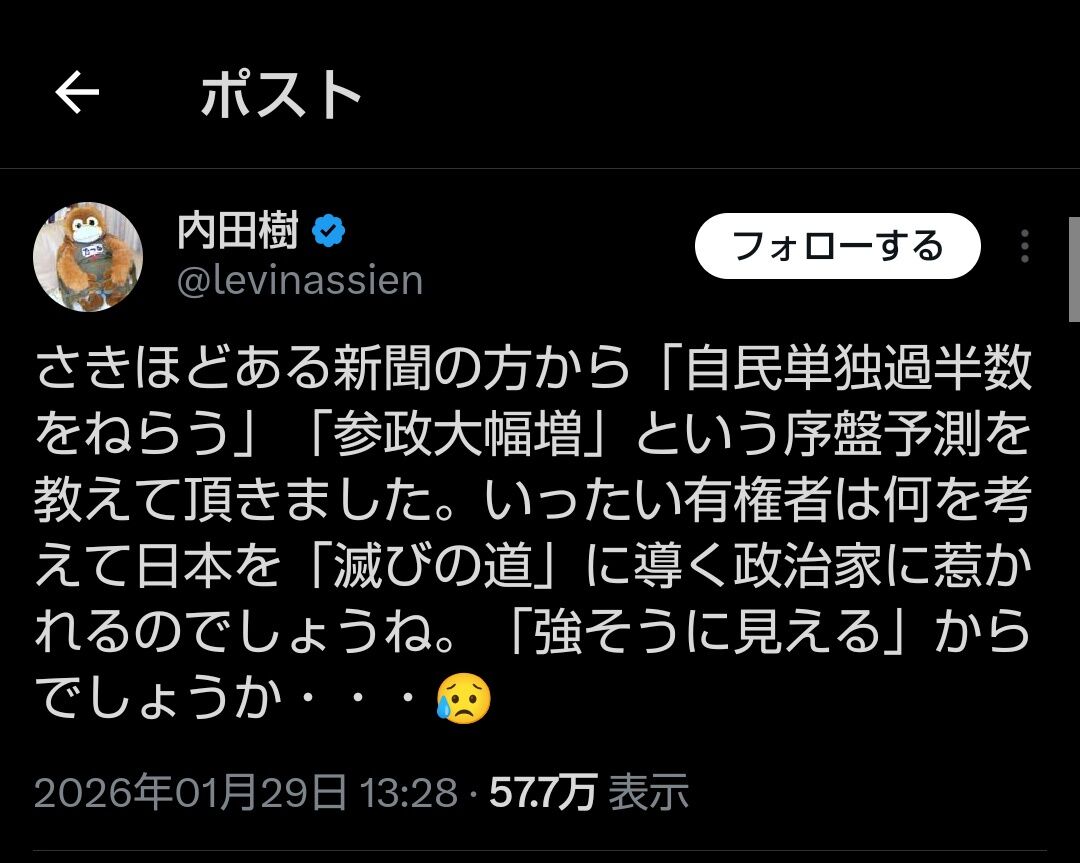Open the three-dot more options menu
Screen dimensions: 1080x863
click(1025, 246)
